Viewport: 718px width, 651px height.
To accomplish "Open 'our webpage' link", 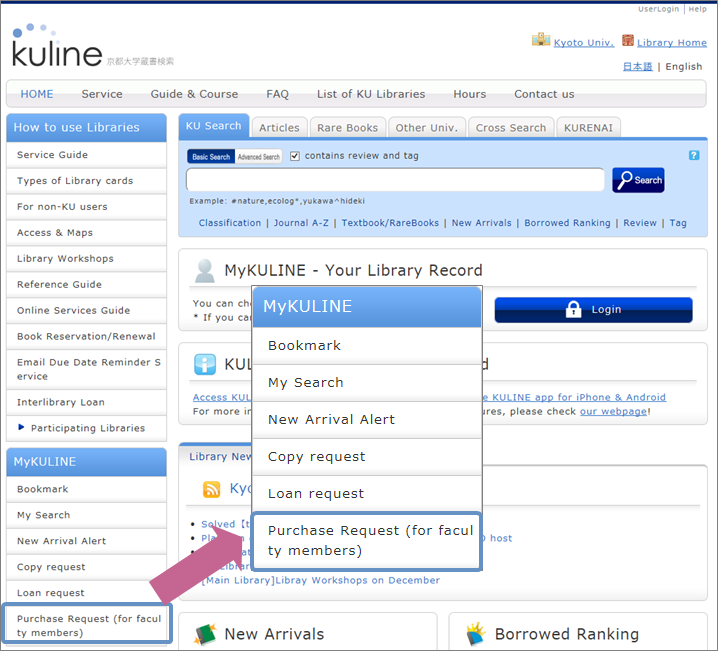I will coord(613,411).
